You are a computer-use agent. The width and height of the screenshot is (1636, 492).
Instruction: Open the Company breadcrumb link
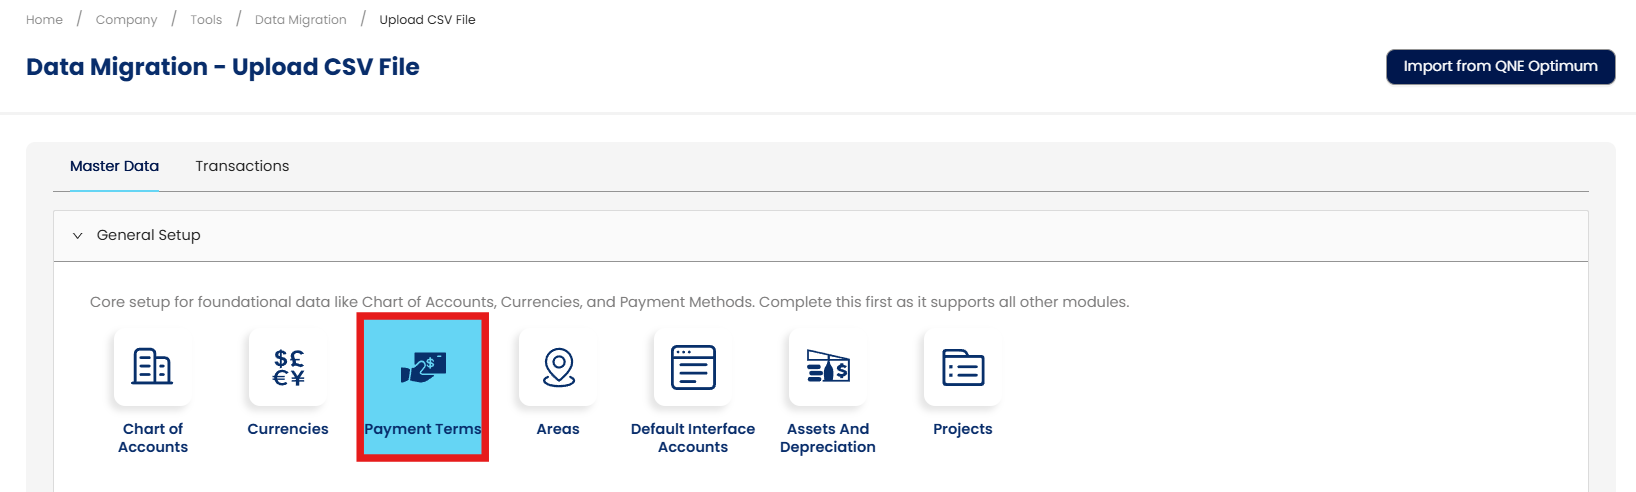126,20
